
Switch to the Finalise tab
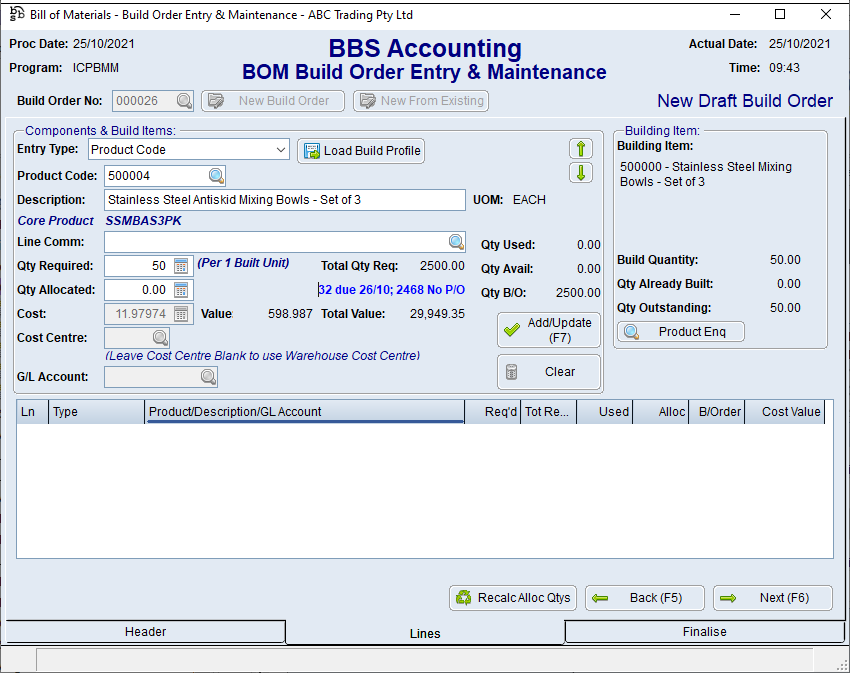click(x=704, y=632)
